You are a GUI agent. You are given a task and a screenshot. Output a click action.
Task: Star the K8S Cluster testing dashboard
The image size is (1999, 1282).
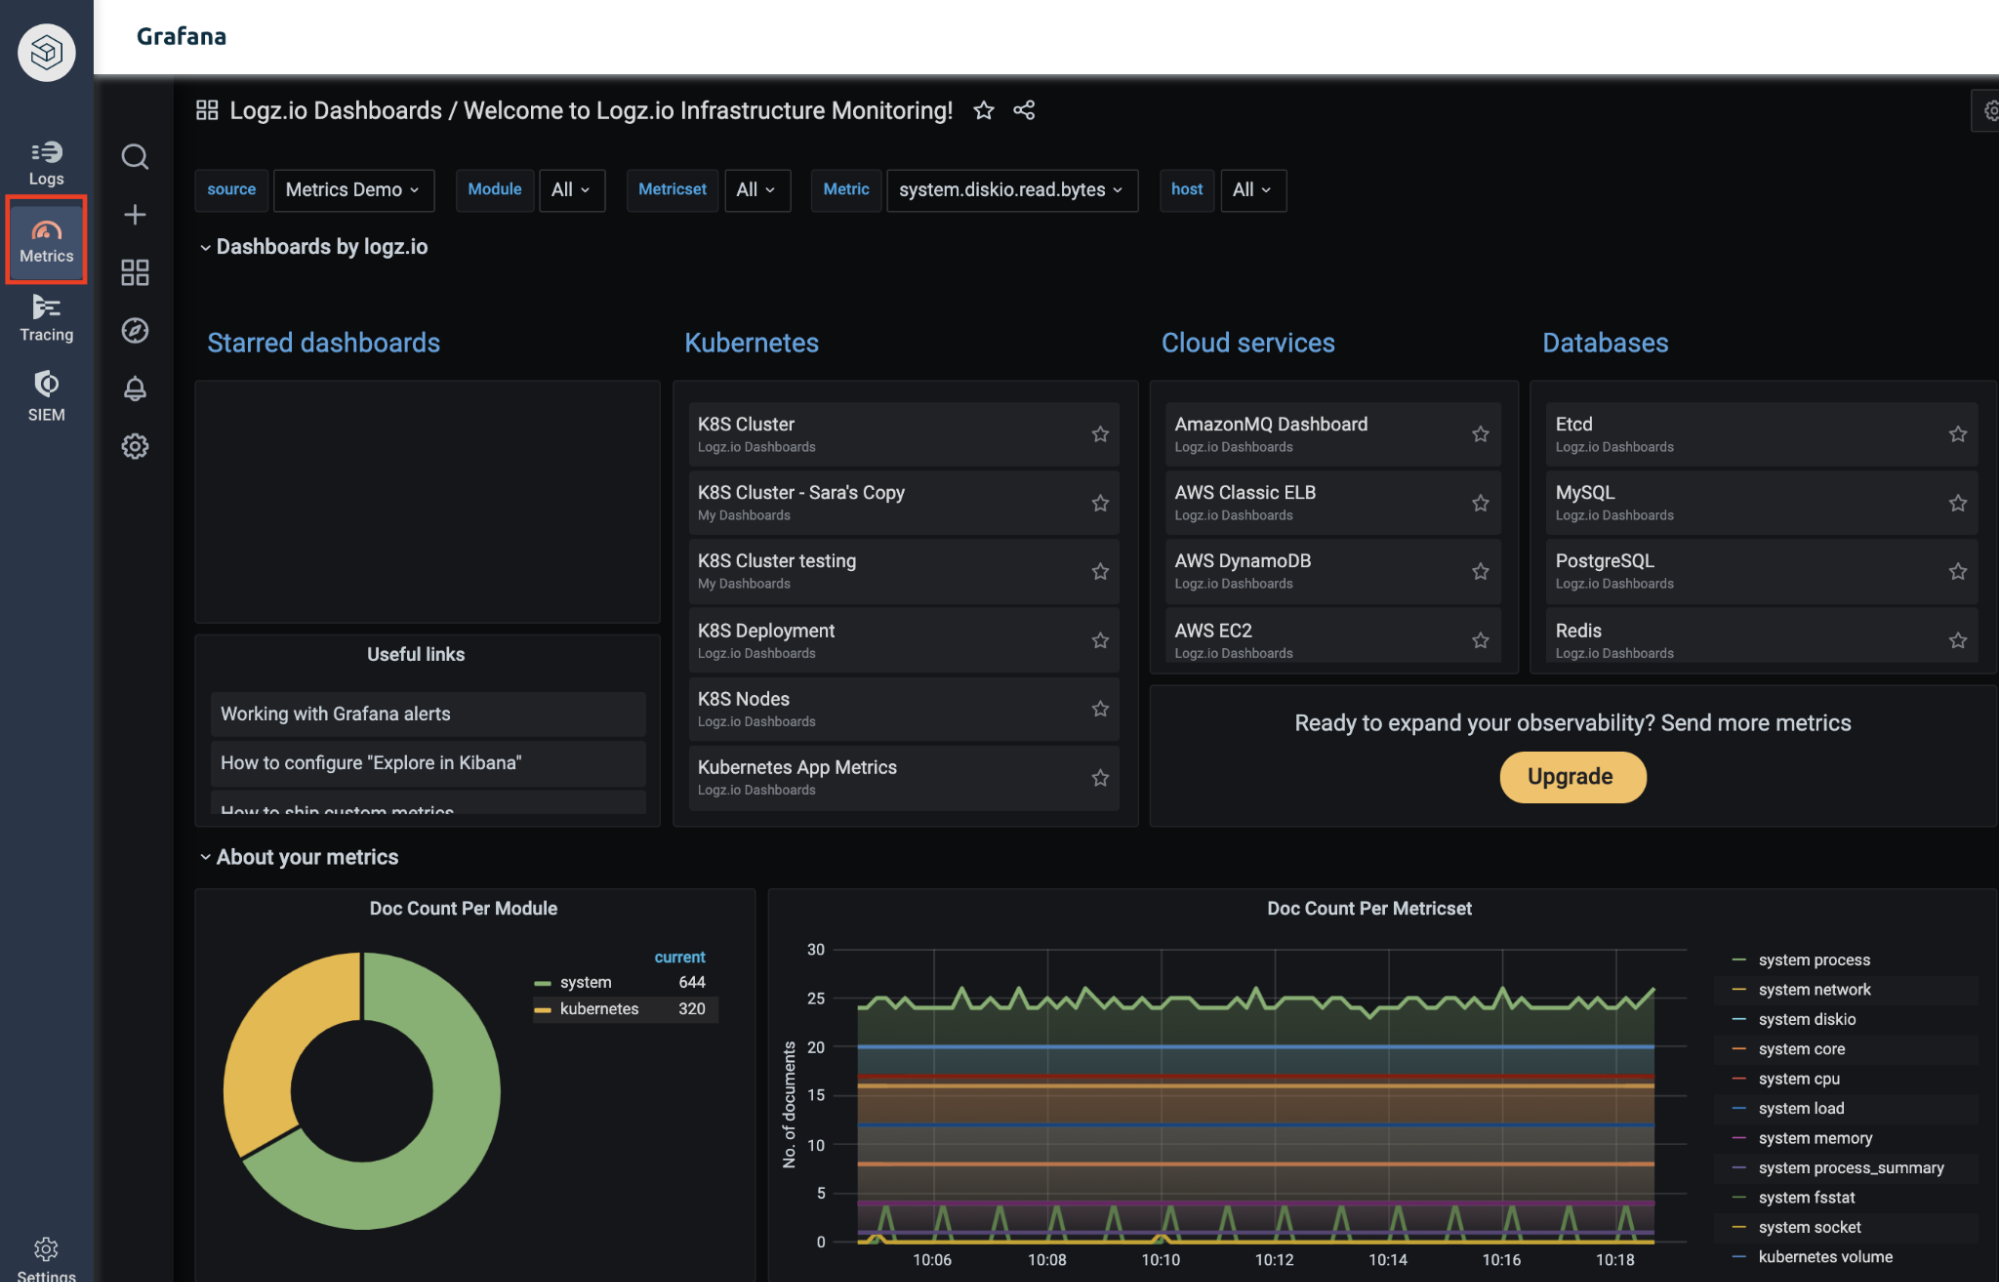coord(1100,572)
